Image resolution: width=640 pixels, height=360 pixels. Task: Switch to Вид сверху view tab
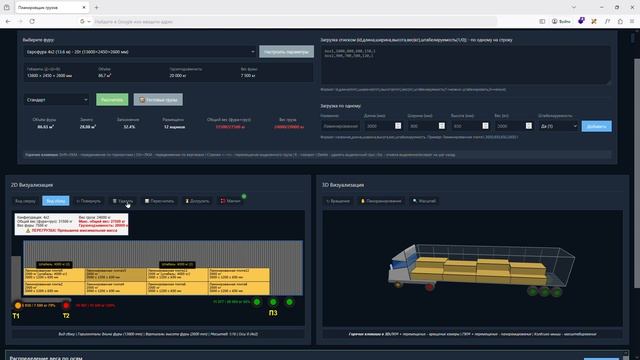(x=25, y=201)
